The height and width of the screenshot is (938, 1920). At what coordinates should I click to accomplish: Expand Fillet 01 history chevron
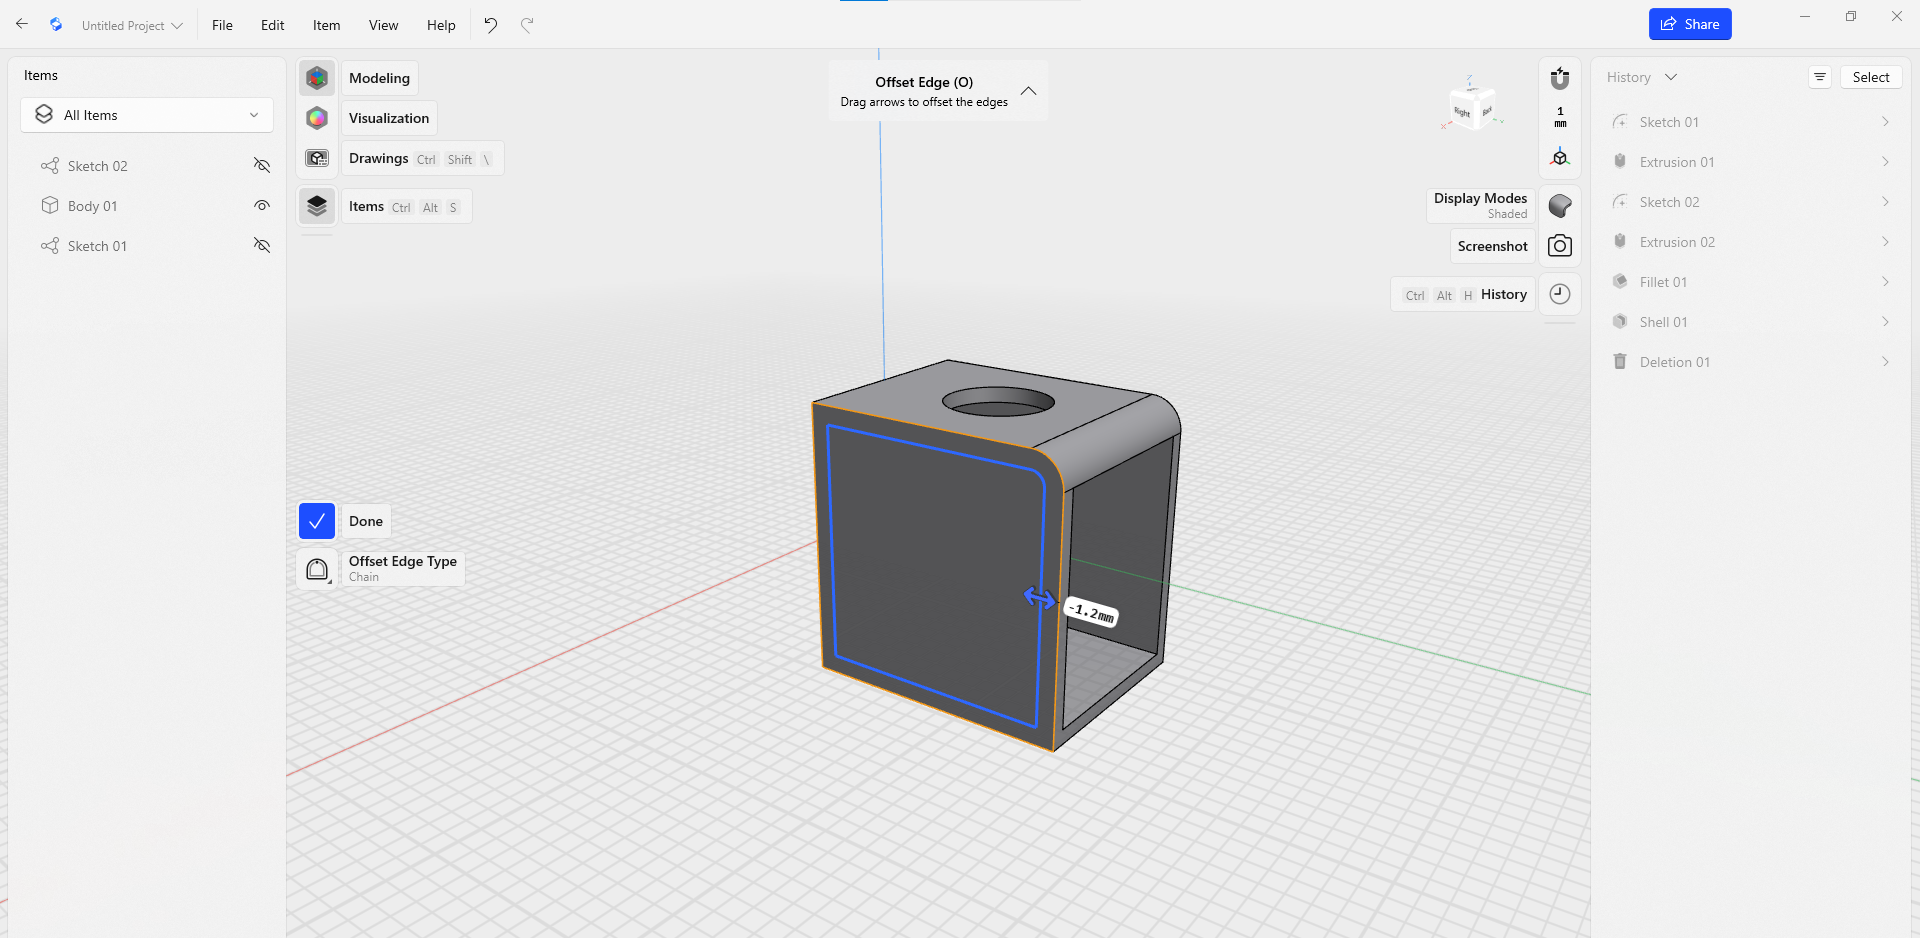coord(1885,282)
